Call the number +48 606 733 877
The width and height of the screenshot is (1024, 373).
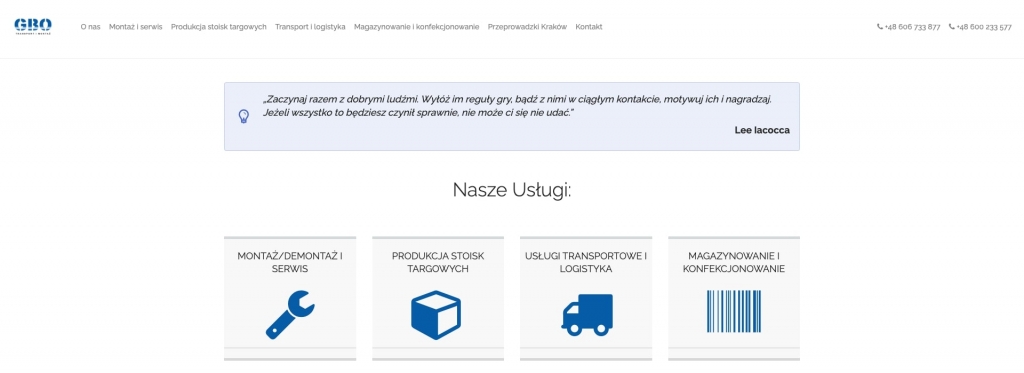tap(912, 27)
